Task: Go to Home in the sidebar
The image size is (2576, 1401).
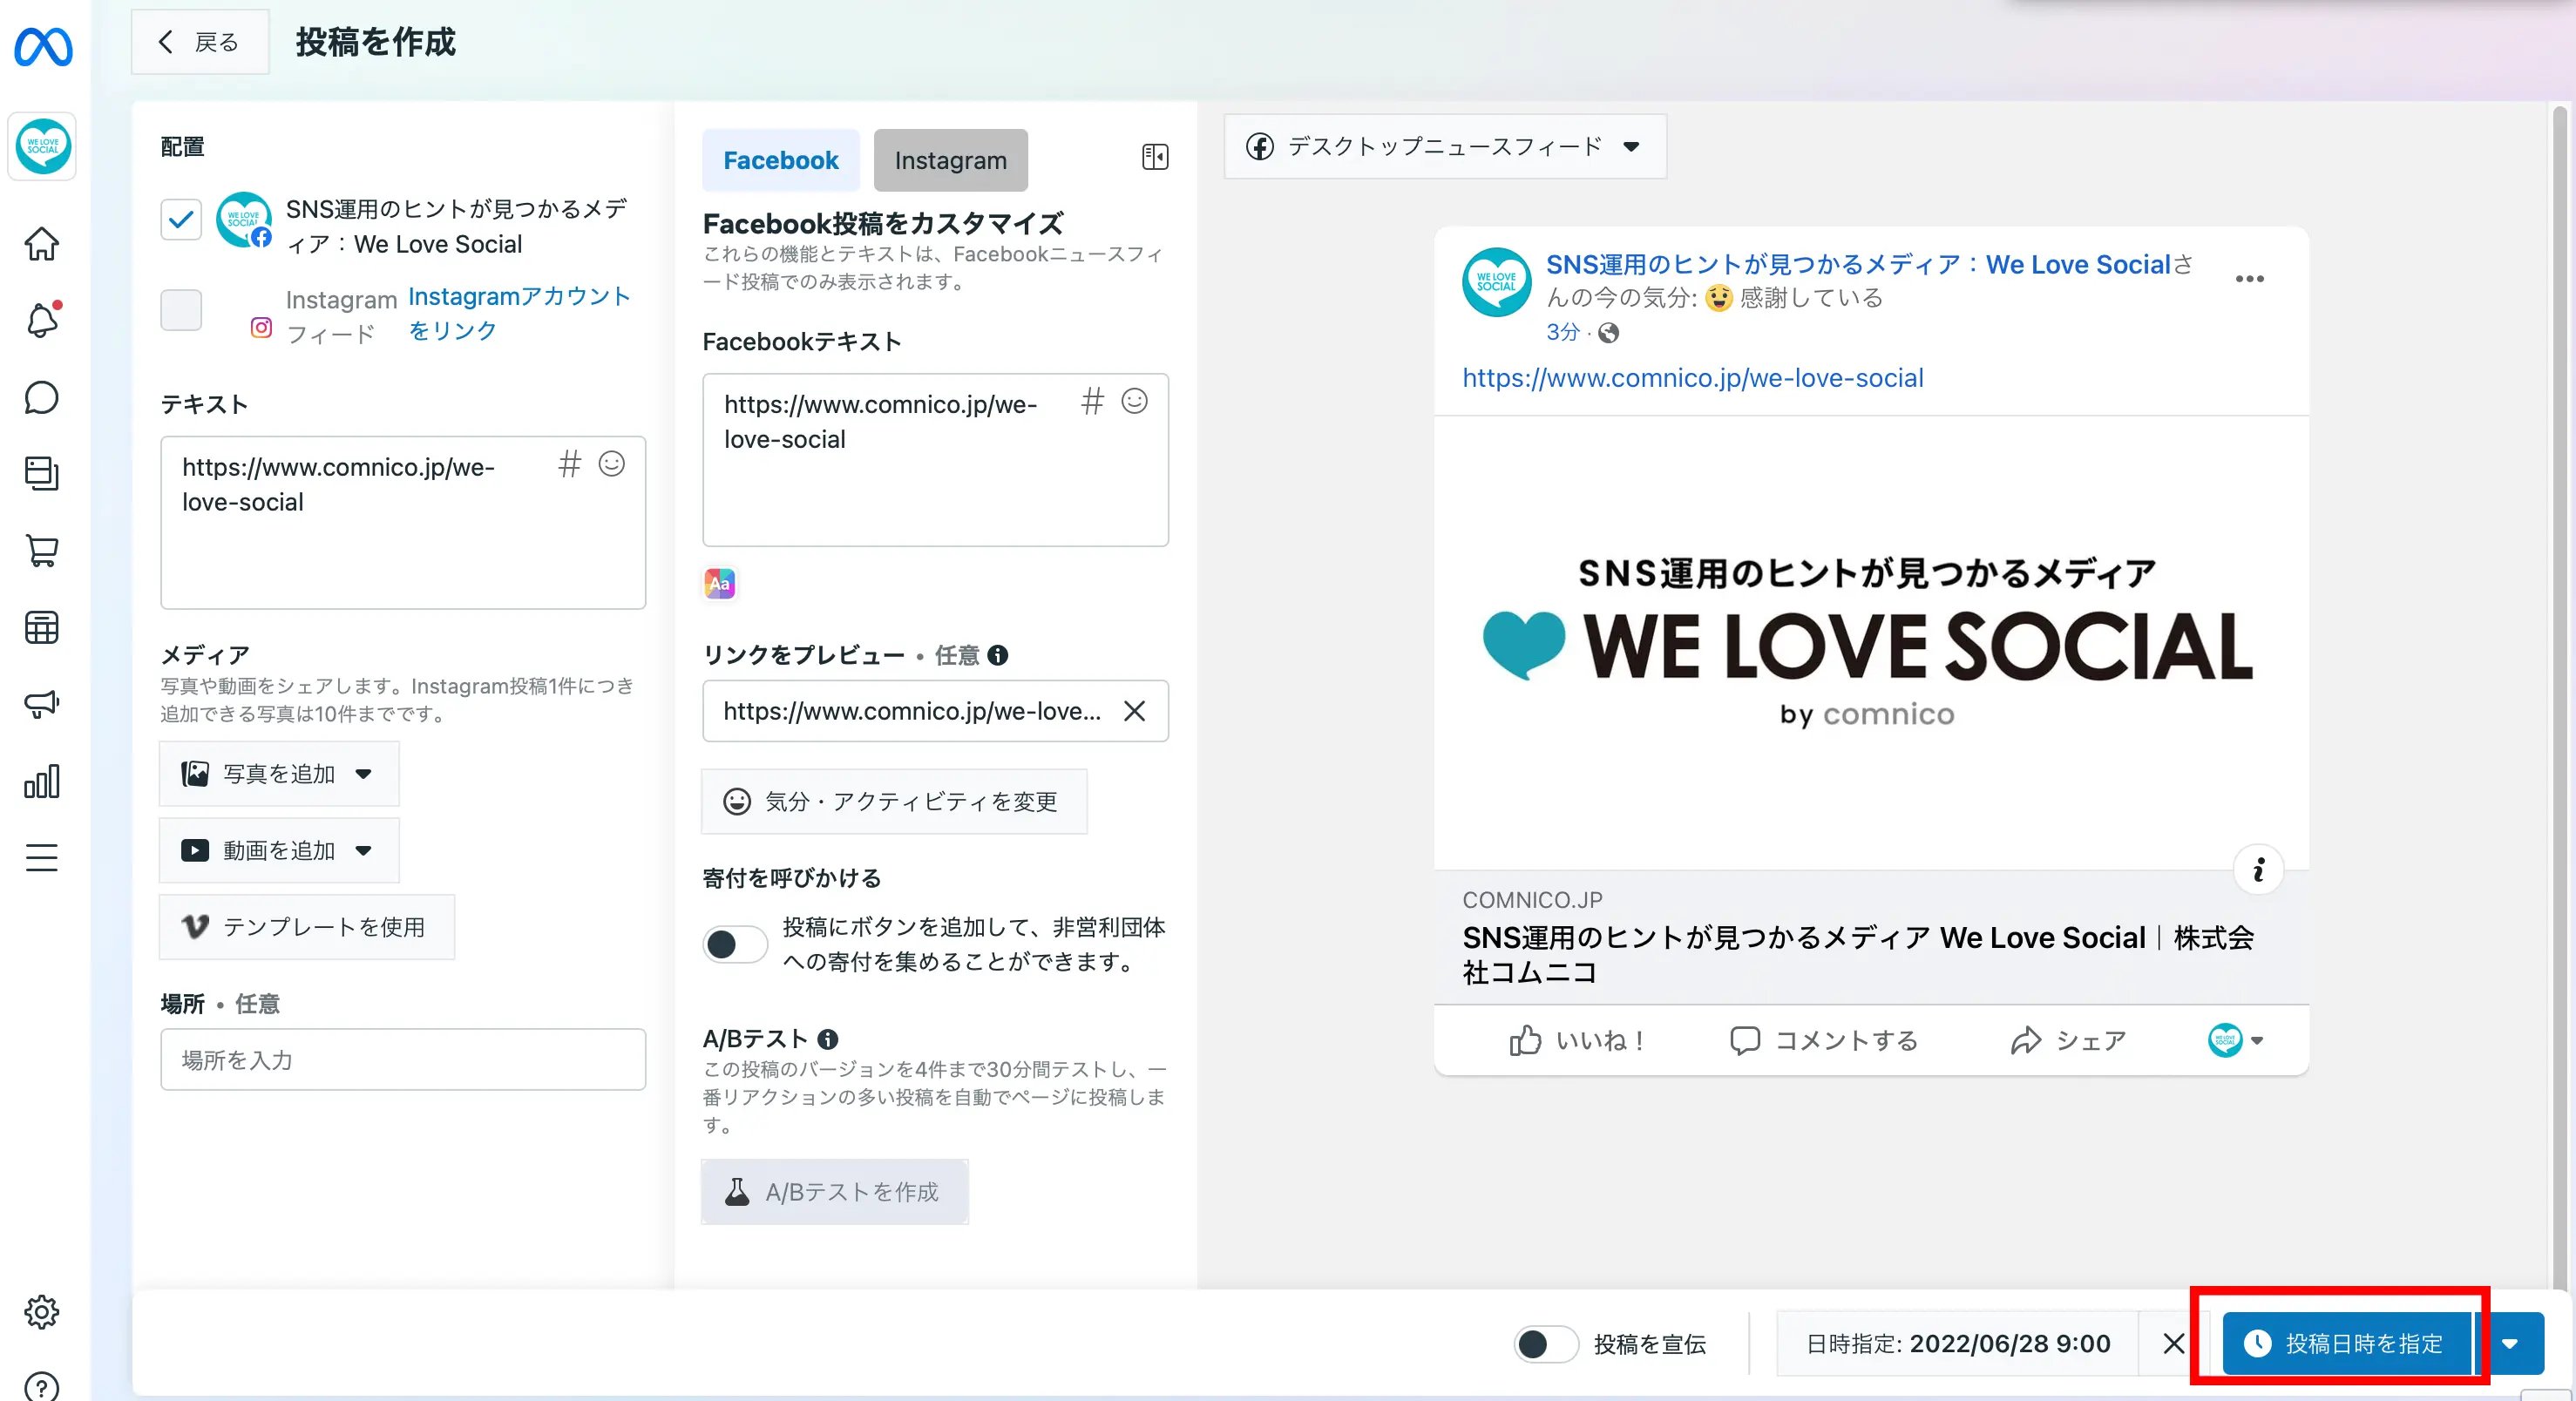Action: [x=42, y=243]
